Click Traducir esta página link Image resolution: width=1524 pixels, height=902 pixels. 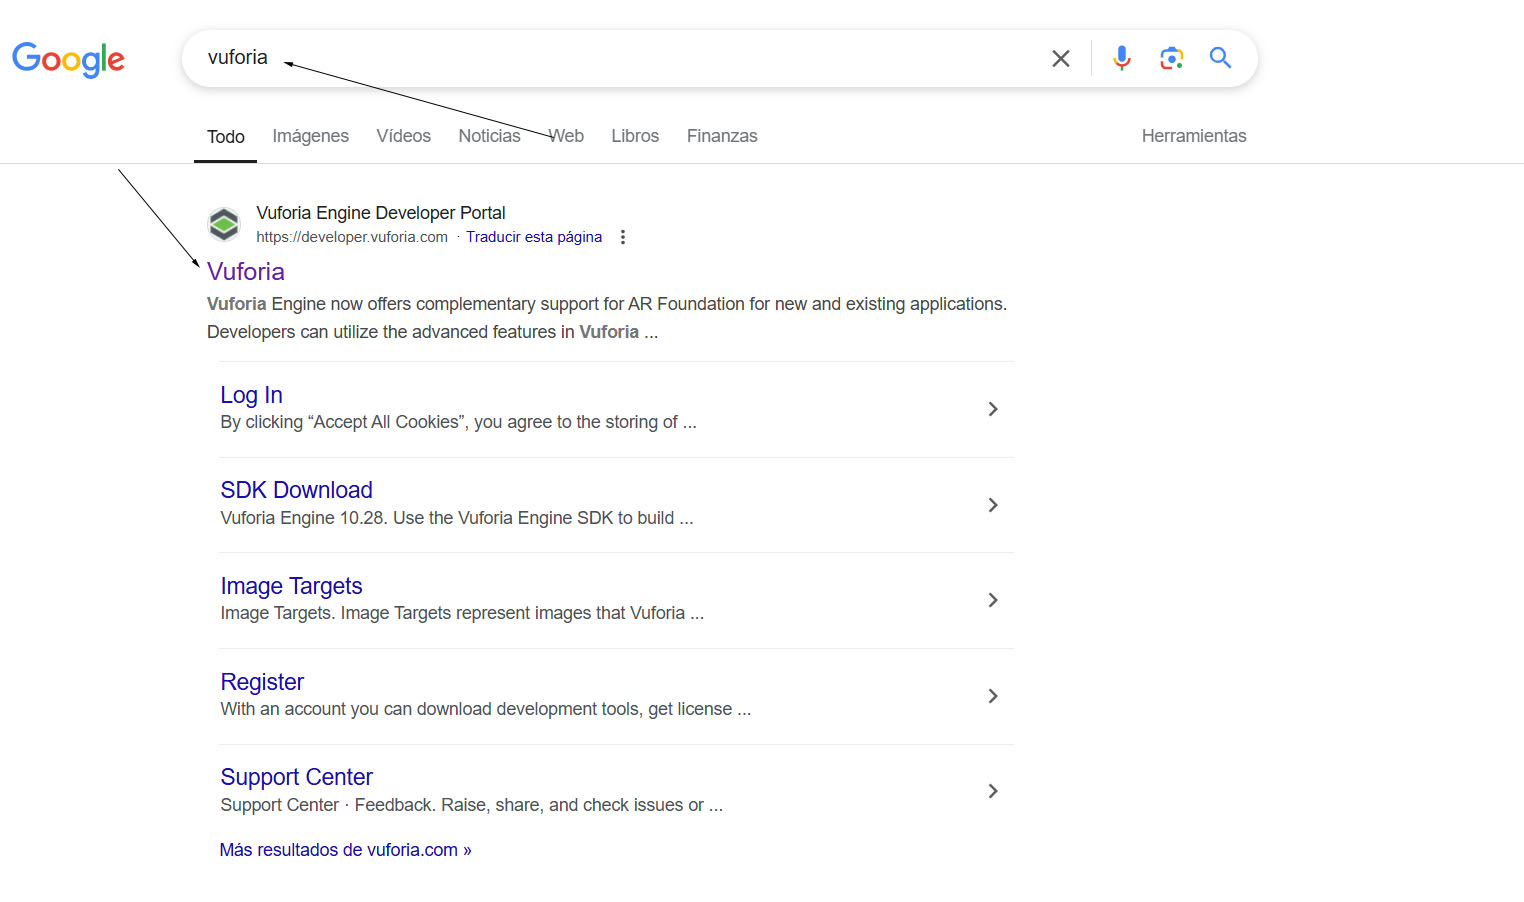[x=534, y=237]
